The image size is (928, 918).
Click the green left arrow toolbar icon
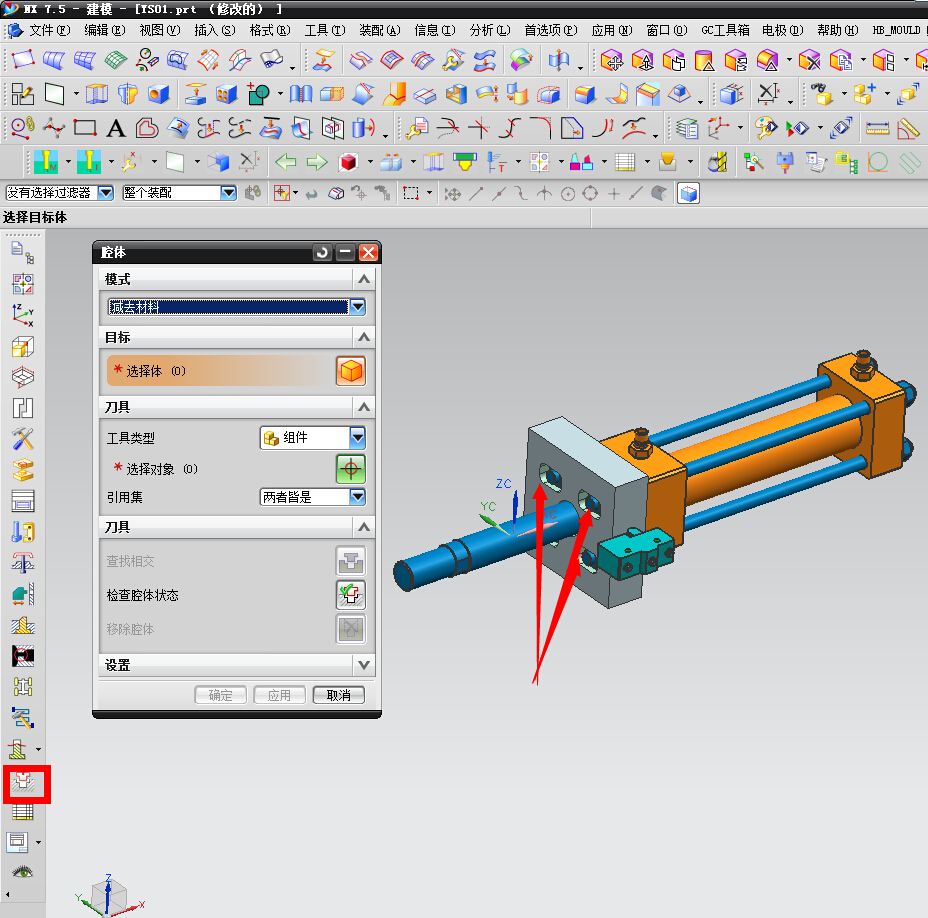coord(286,162)
